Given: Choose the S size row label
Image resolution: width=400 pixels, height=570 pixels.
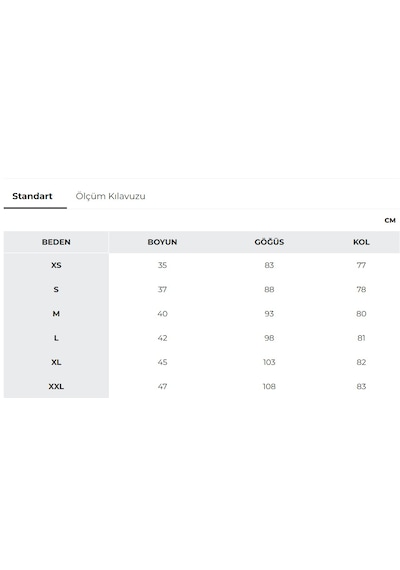Looking at the screenshot, I should pyautogui.click(x=56, y=290).
